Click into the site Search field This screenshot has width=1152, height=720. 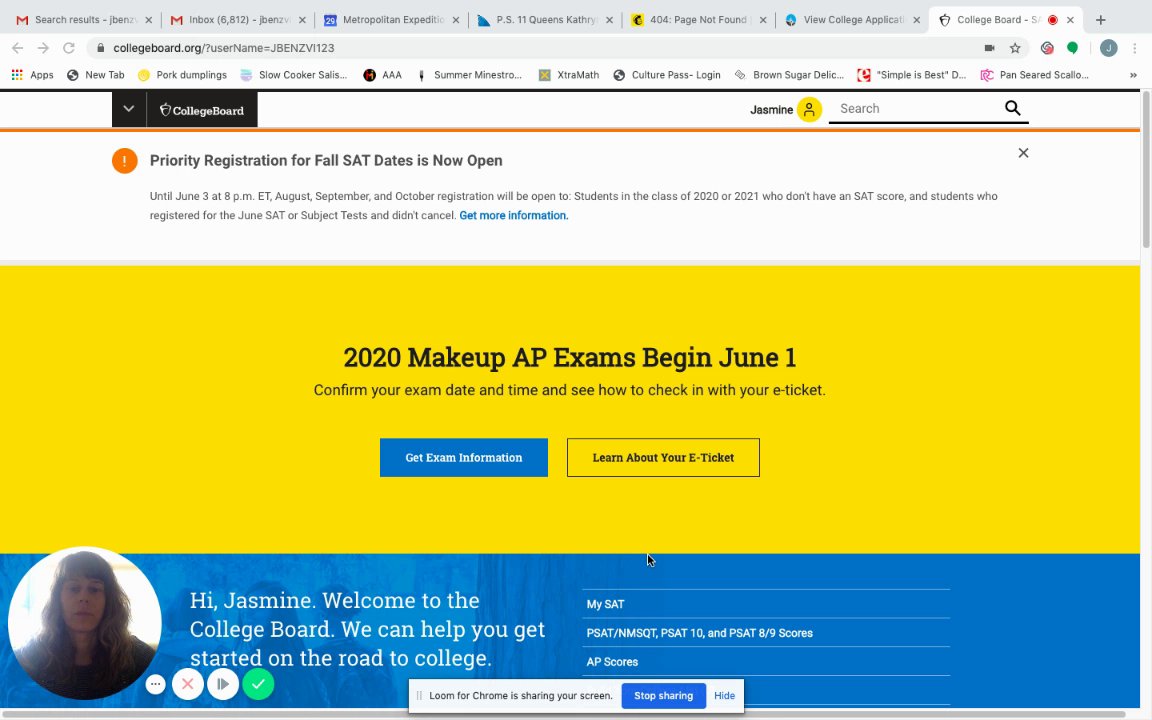pos(918,109)
